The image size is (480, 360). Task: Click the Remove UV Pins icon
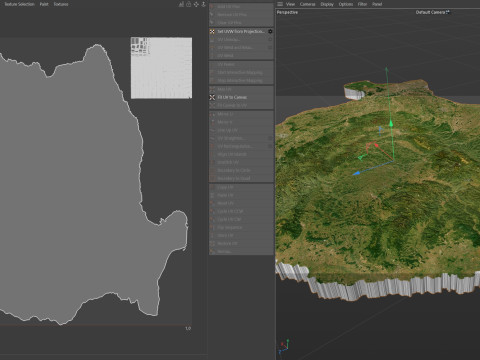click(x=212, y=14)
